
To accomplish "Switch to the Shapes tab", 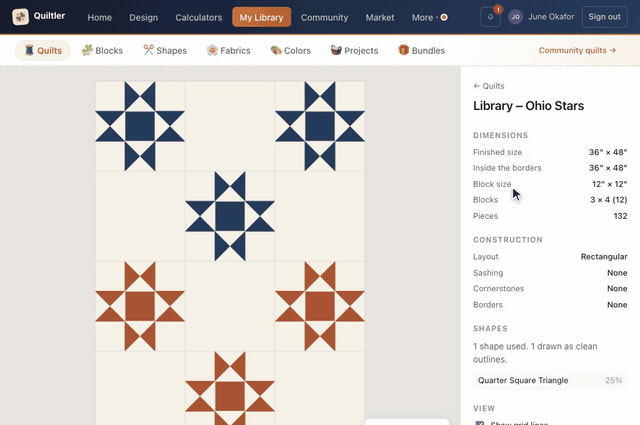I will [165, 50].
